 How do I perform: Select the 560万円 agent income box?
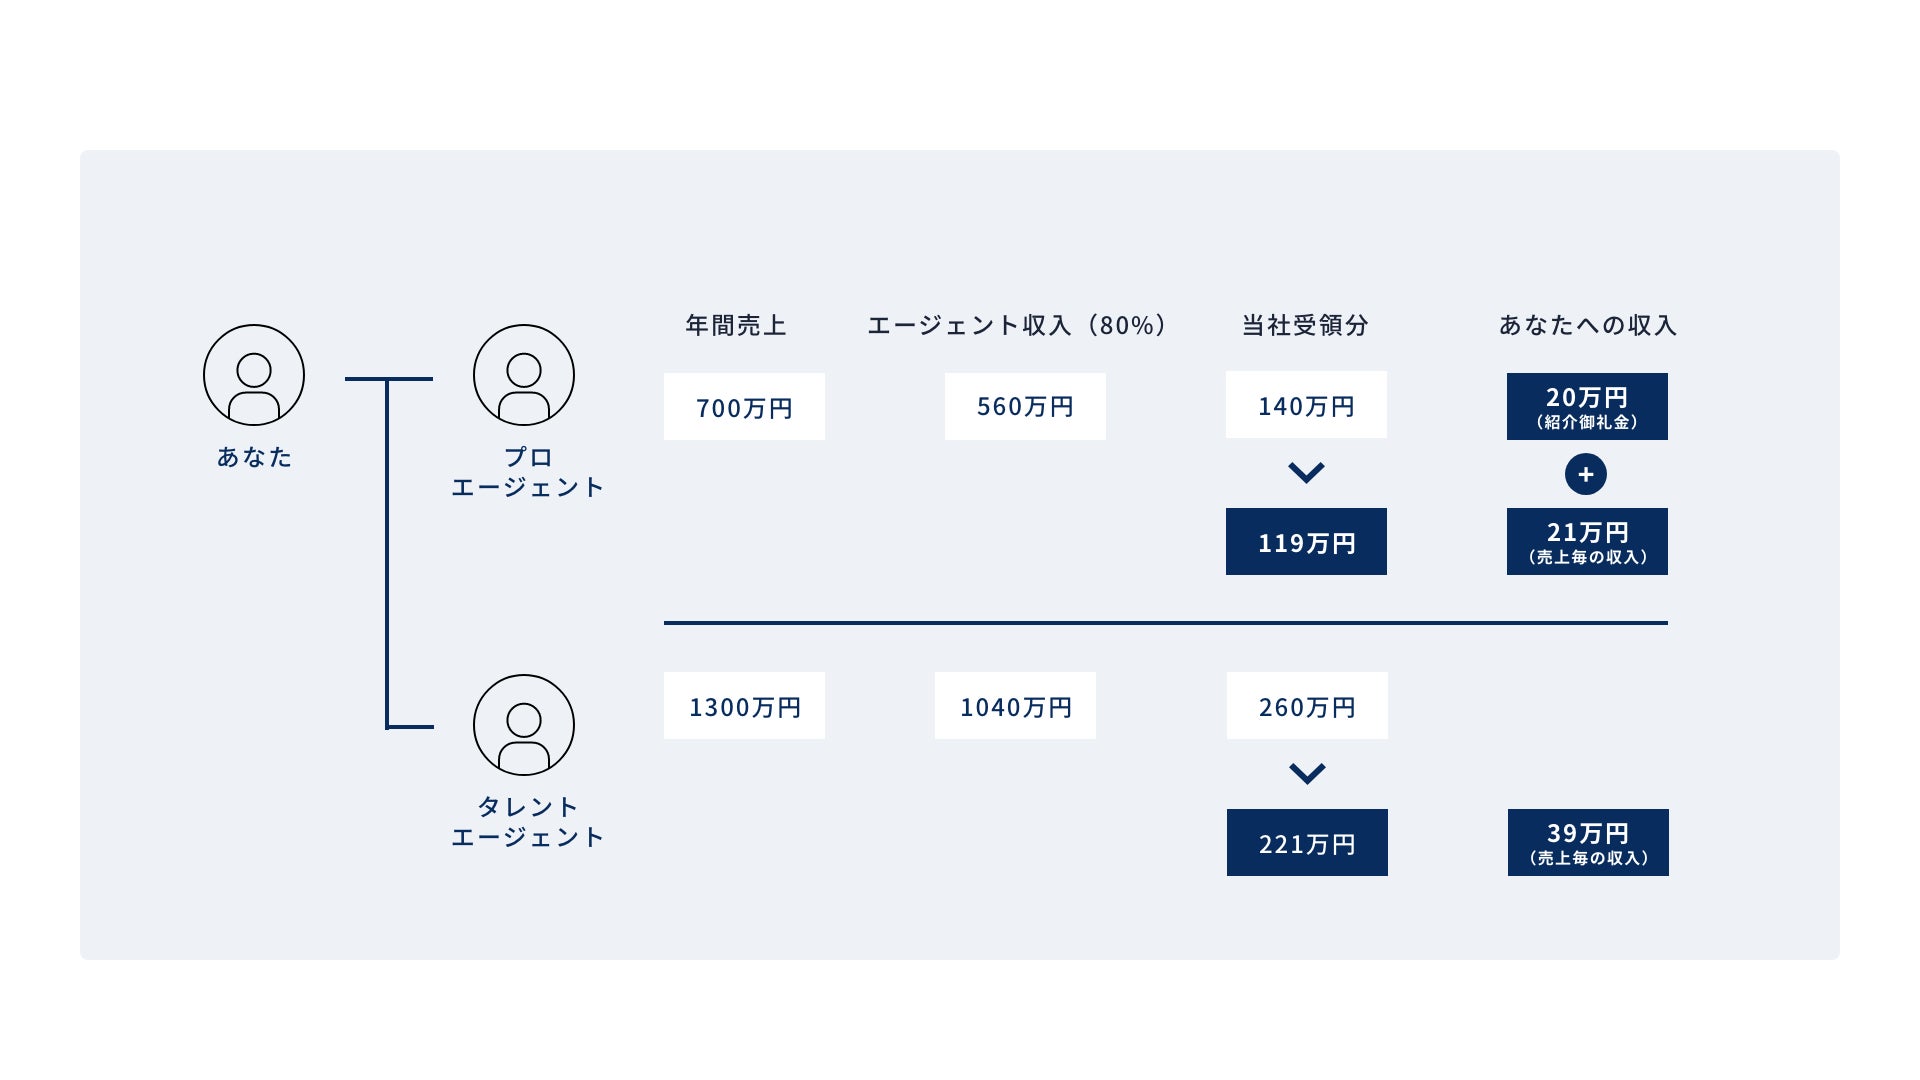coord(1025,407)
